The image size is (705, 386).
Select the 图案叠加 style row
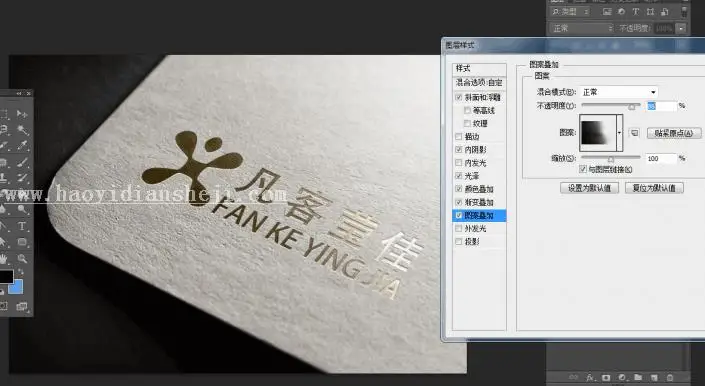[x=479, y=216]
